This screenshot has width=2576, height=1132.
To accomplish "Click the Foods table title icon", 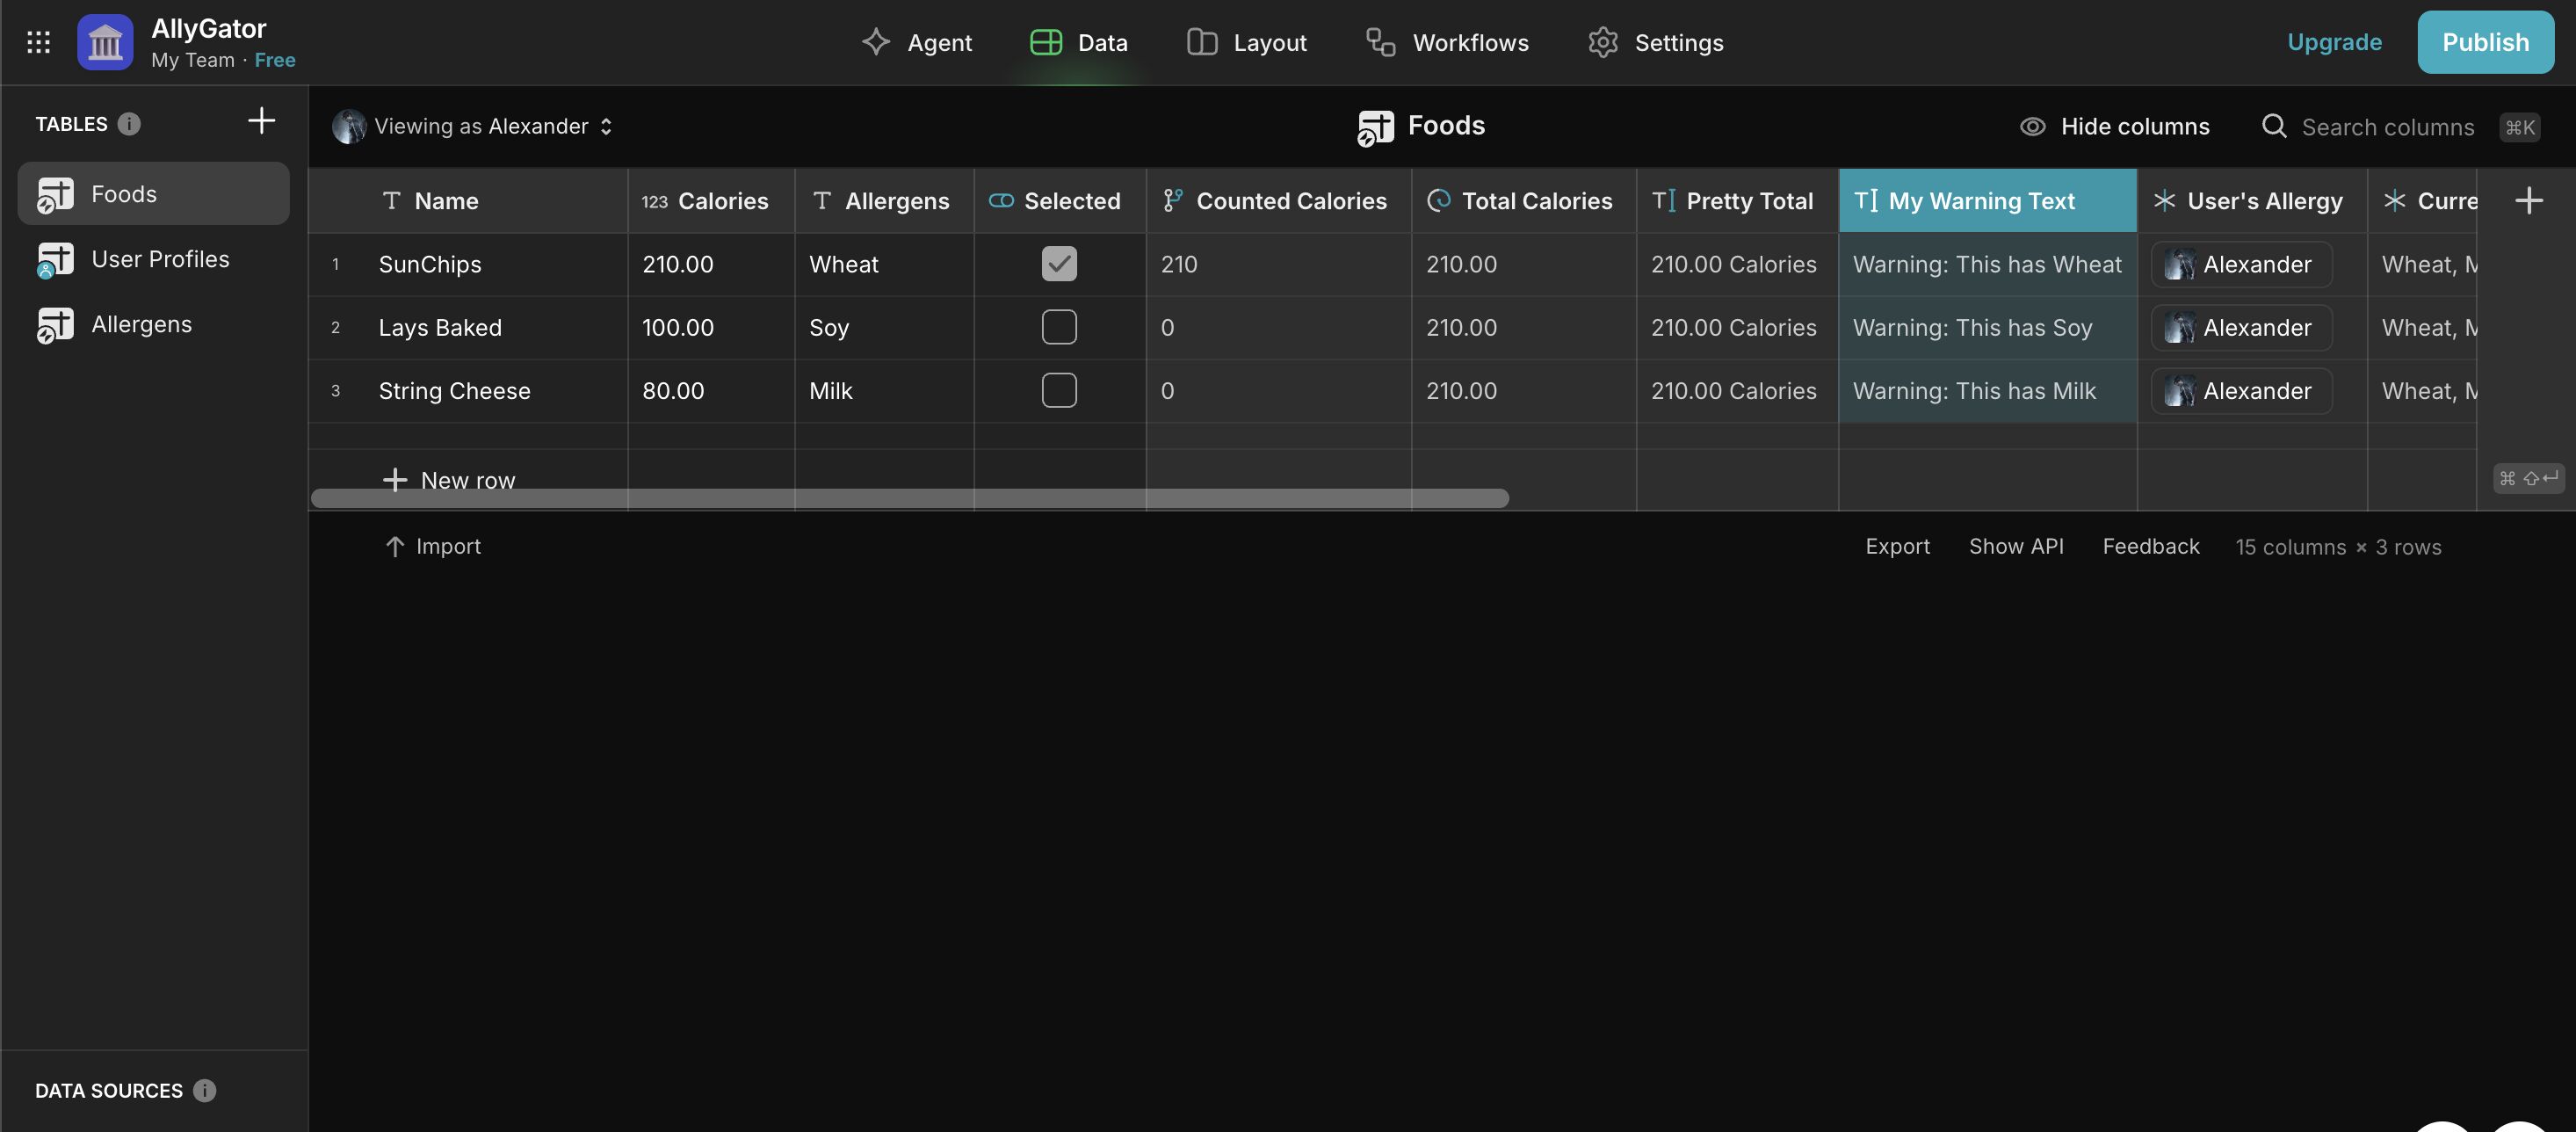I will tap(1375, 127).
